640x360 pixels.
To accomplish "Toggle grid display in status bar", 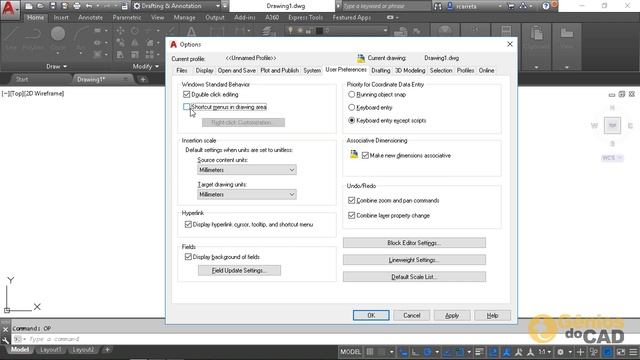I will click(370, 351).
